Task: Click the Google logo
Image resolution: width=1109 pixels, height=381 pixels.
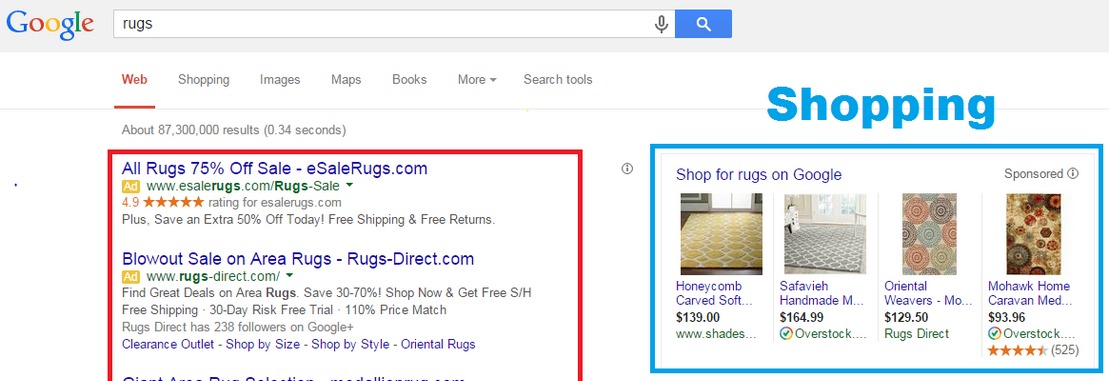Action: point(50,25)
